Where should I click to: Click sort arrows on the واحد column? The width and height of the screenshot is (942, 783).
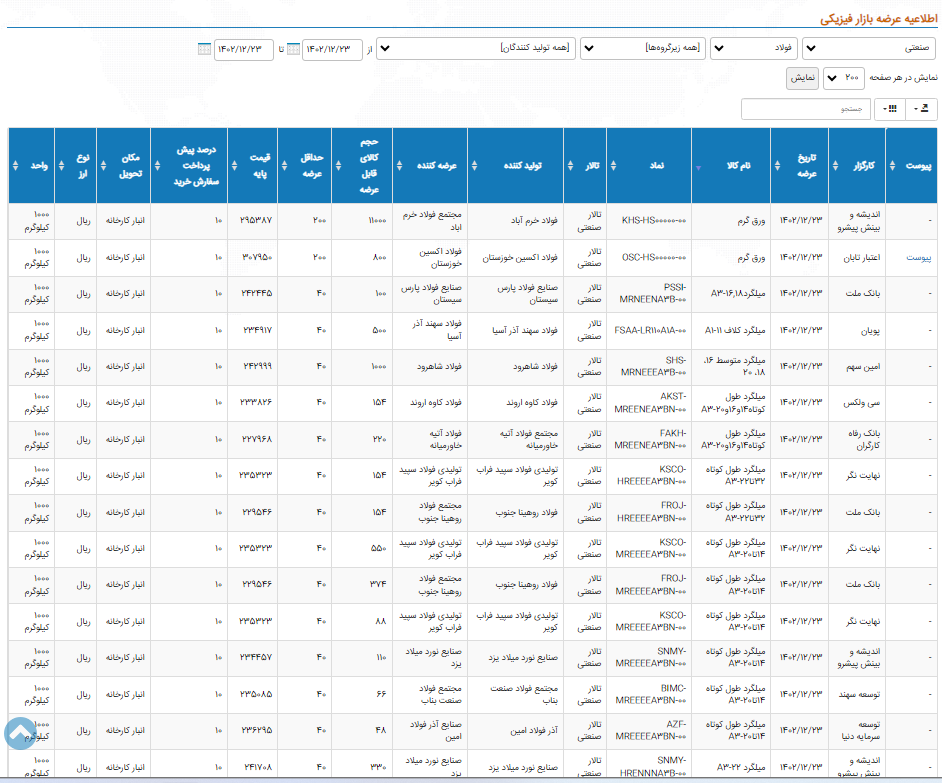click(16, 166)
